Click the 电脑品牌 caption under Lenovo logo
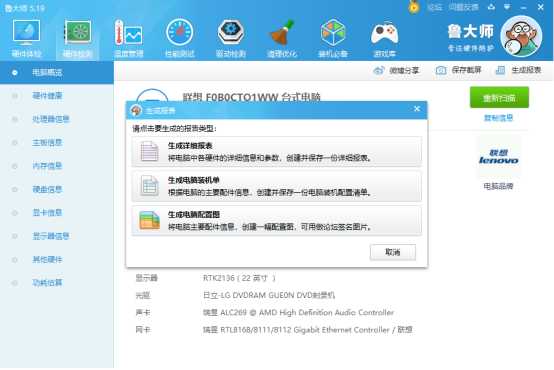 pos(498,186)
